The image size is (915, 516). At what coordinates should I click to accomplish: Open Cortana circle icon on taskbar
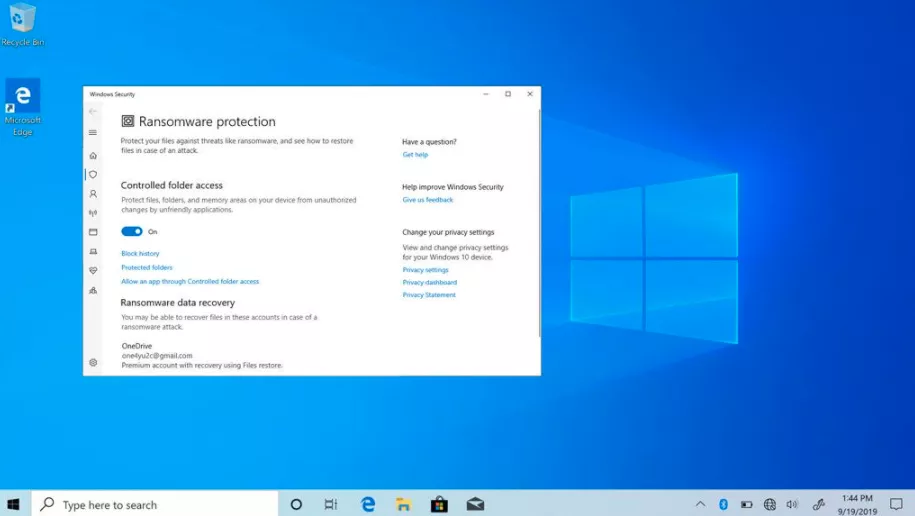296,504
